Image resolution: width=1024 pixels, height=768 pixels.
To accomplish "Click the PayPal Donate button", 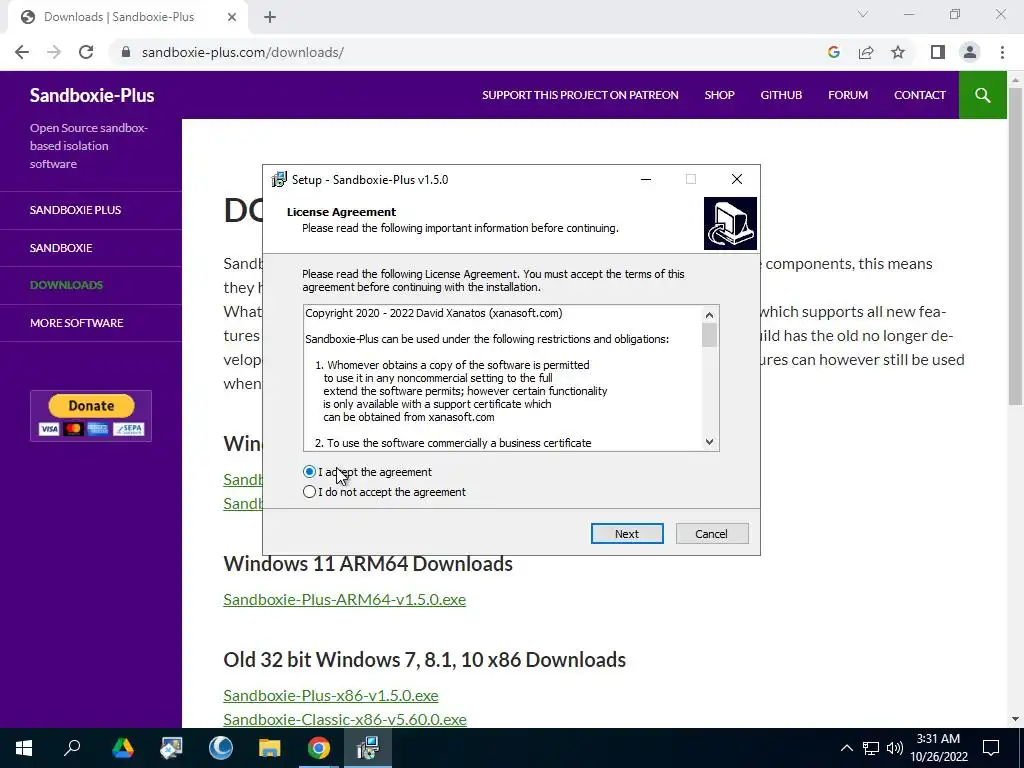I will [91, 415].
